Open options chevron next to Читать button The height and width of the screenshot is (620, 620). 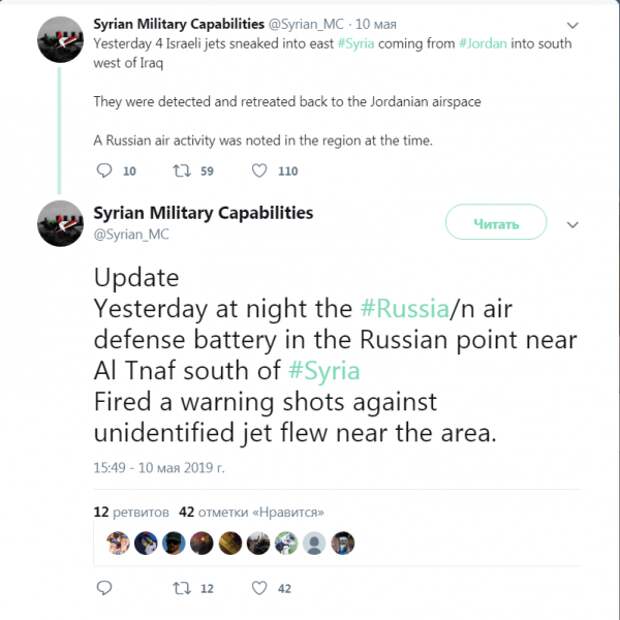(573, 225)
